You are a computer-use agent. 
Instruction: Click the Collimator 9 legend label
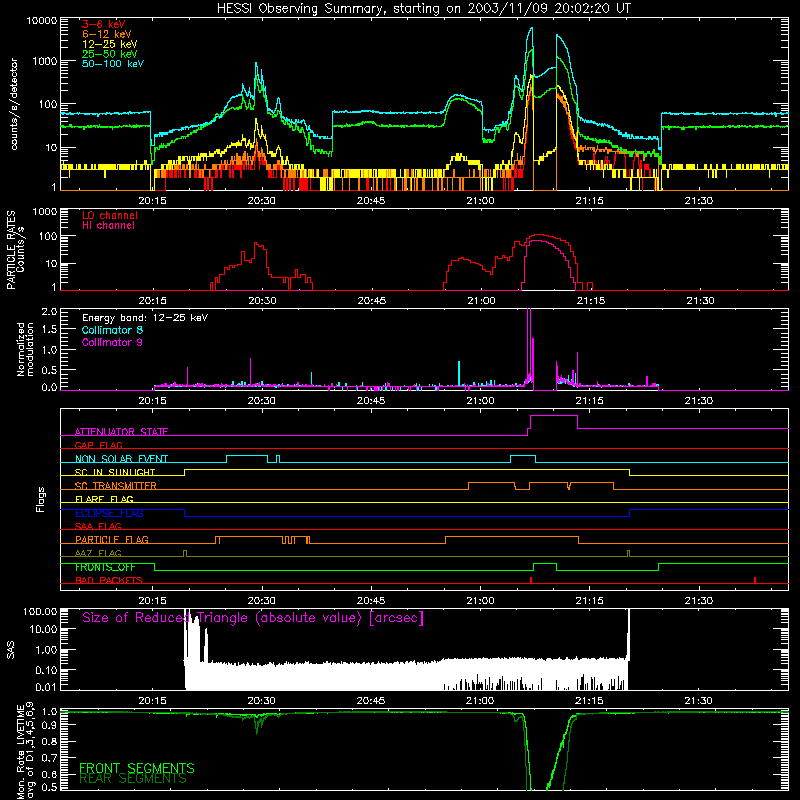(112, 342)
